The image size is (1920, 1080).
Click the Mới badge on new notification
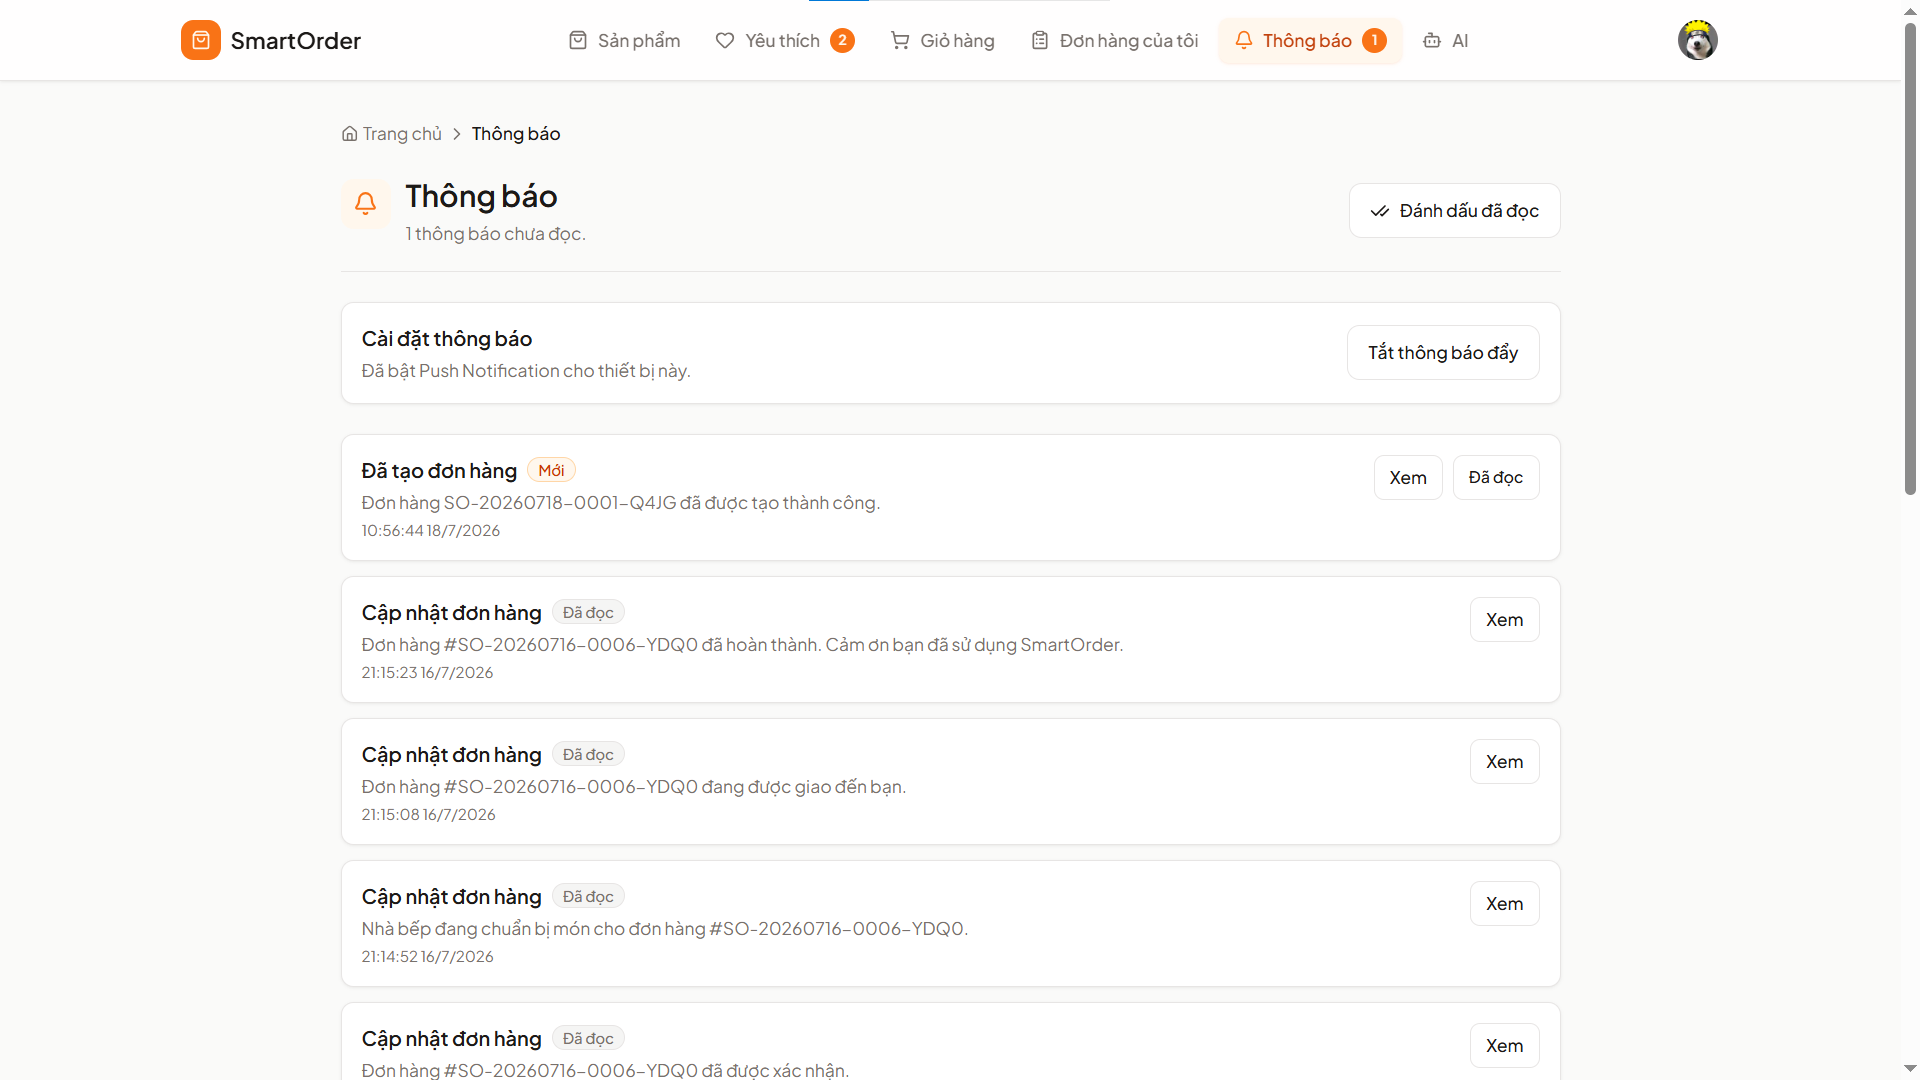[x=551, y=470]
